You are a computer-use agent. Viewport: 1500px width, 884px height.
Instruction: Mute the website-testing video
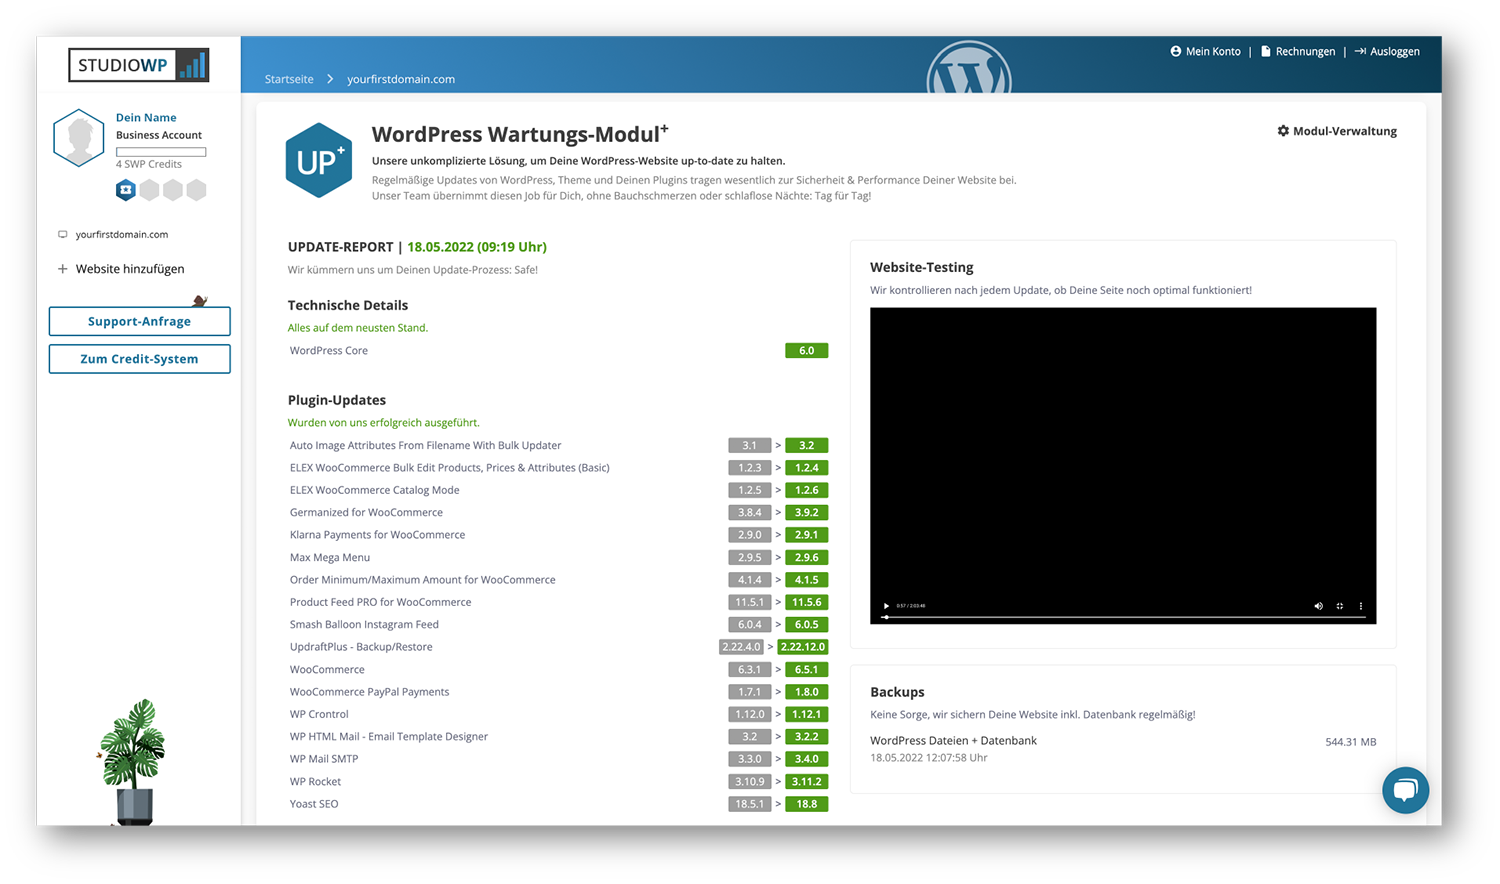tap(1319, 605)
